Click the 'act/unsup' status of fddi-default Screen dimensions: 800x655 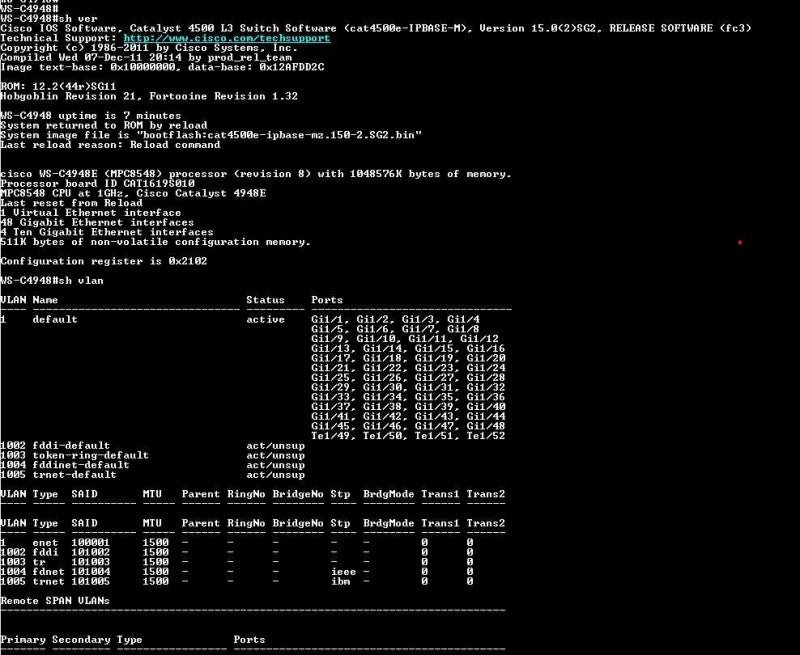point(276,445)
